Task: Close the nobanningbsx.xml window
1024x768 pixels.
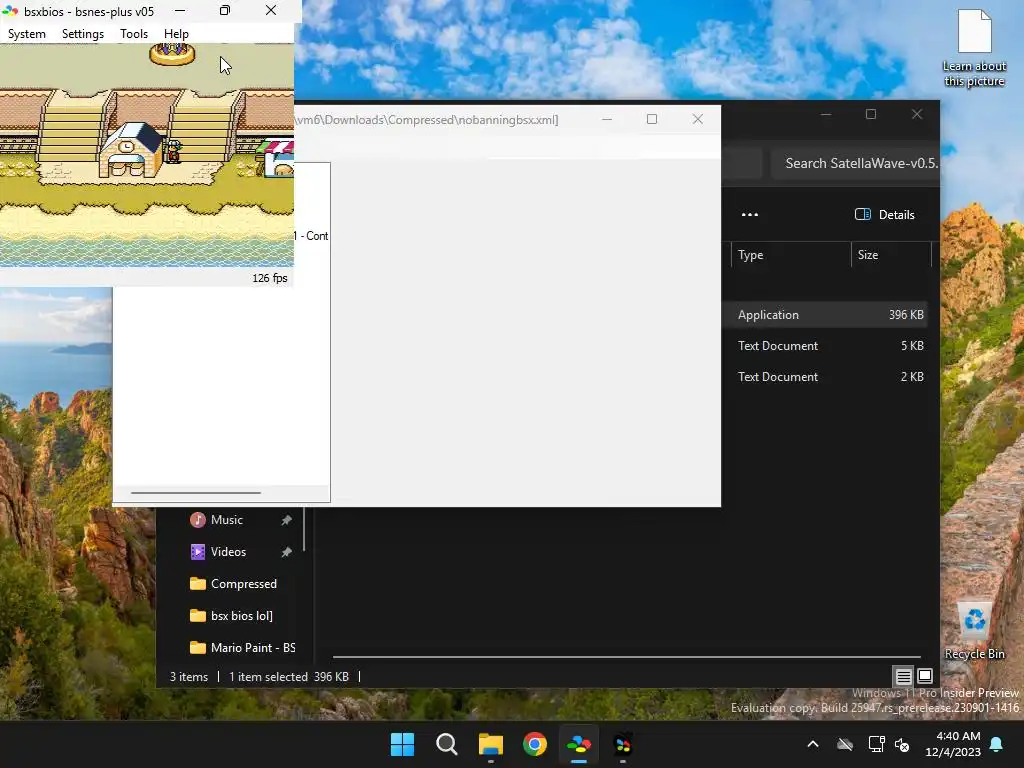Action: [697, 119]
